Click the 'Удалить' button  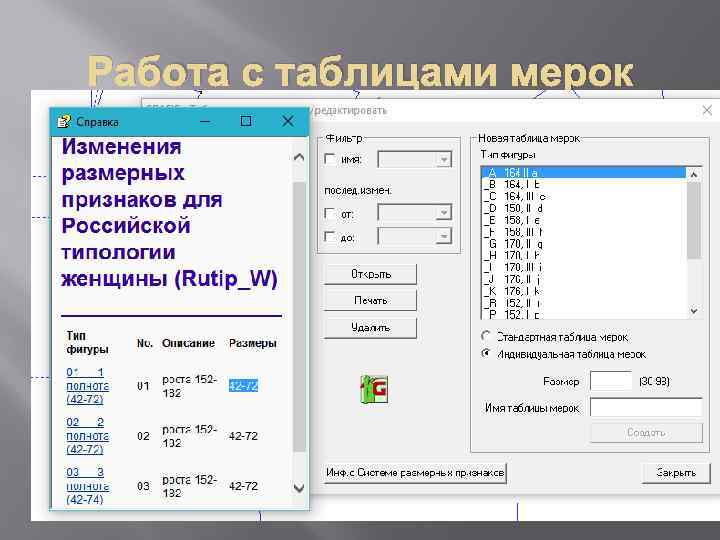(x=371, y=327)
